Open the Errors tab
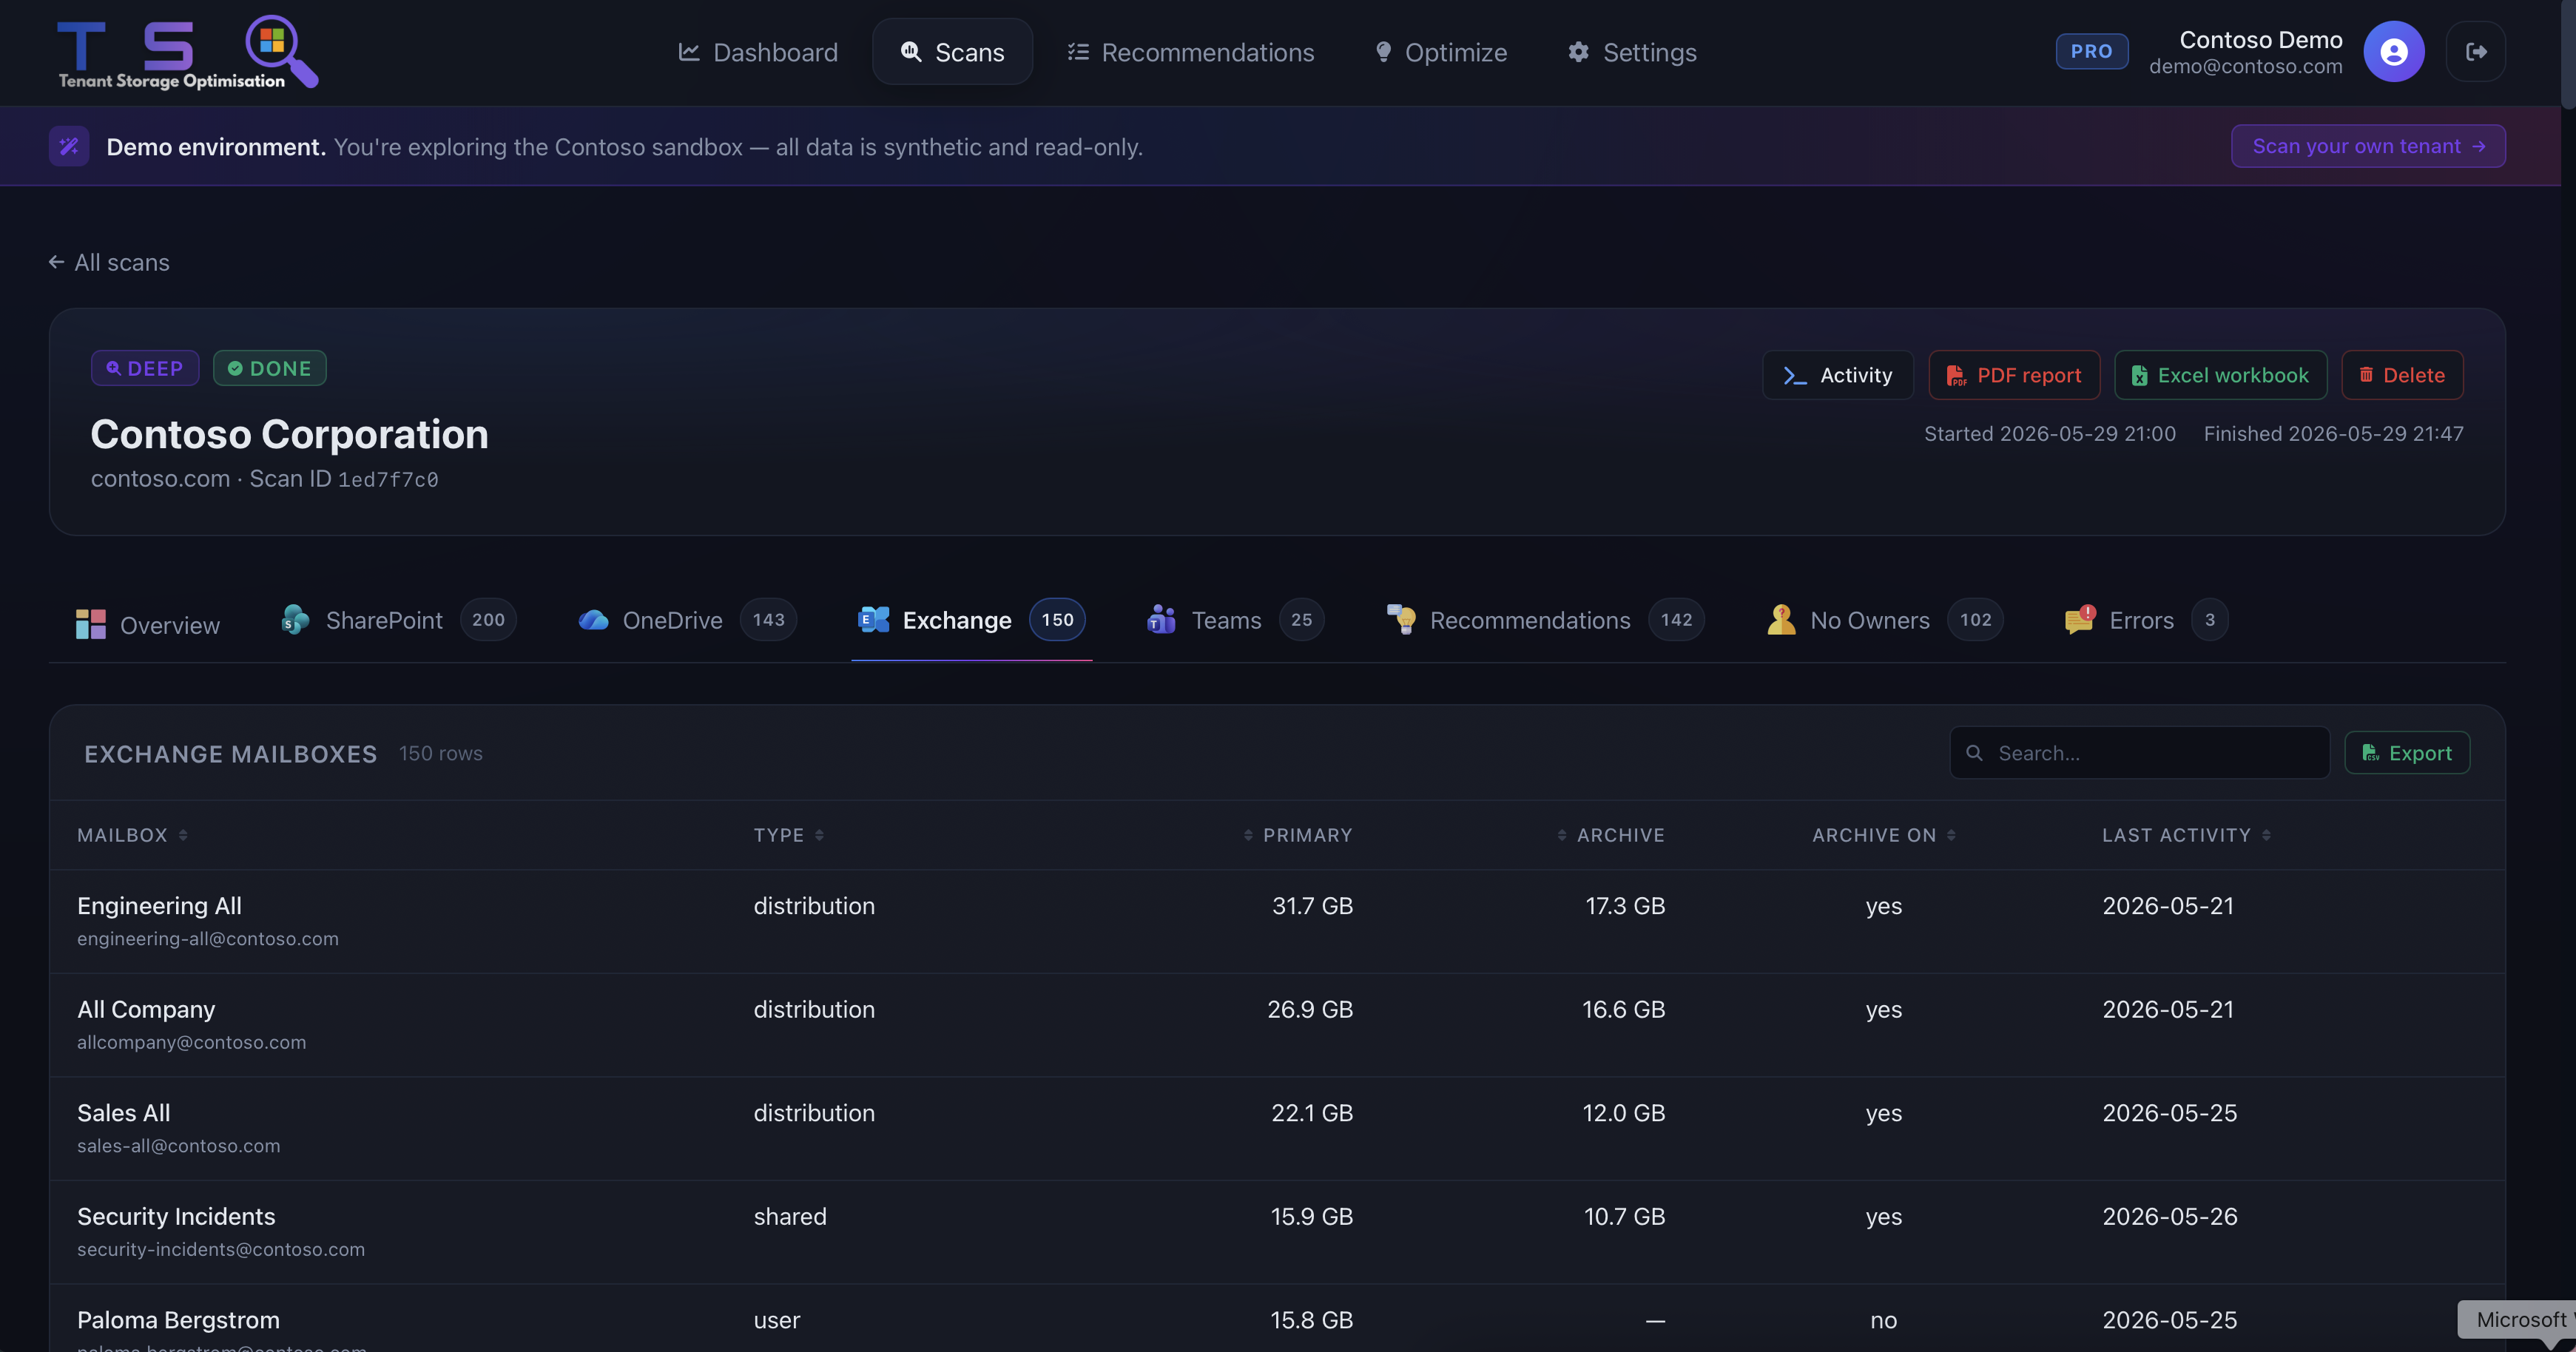Viewport: 2576px width, 1352px height. pos(2146,620)
